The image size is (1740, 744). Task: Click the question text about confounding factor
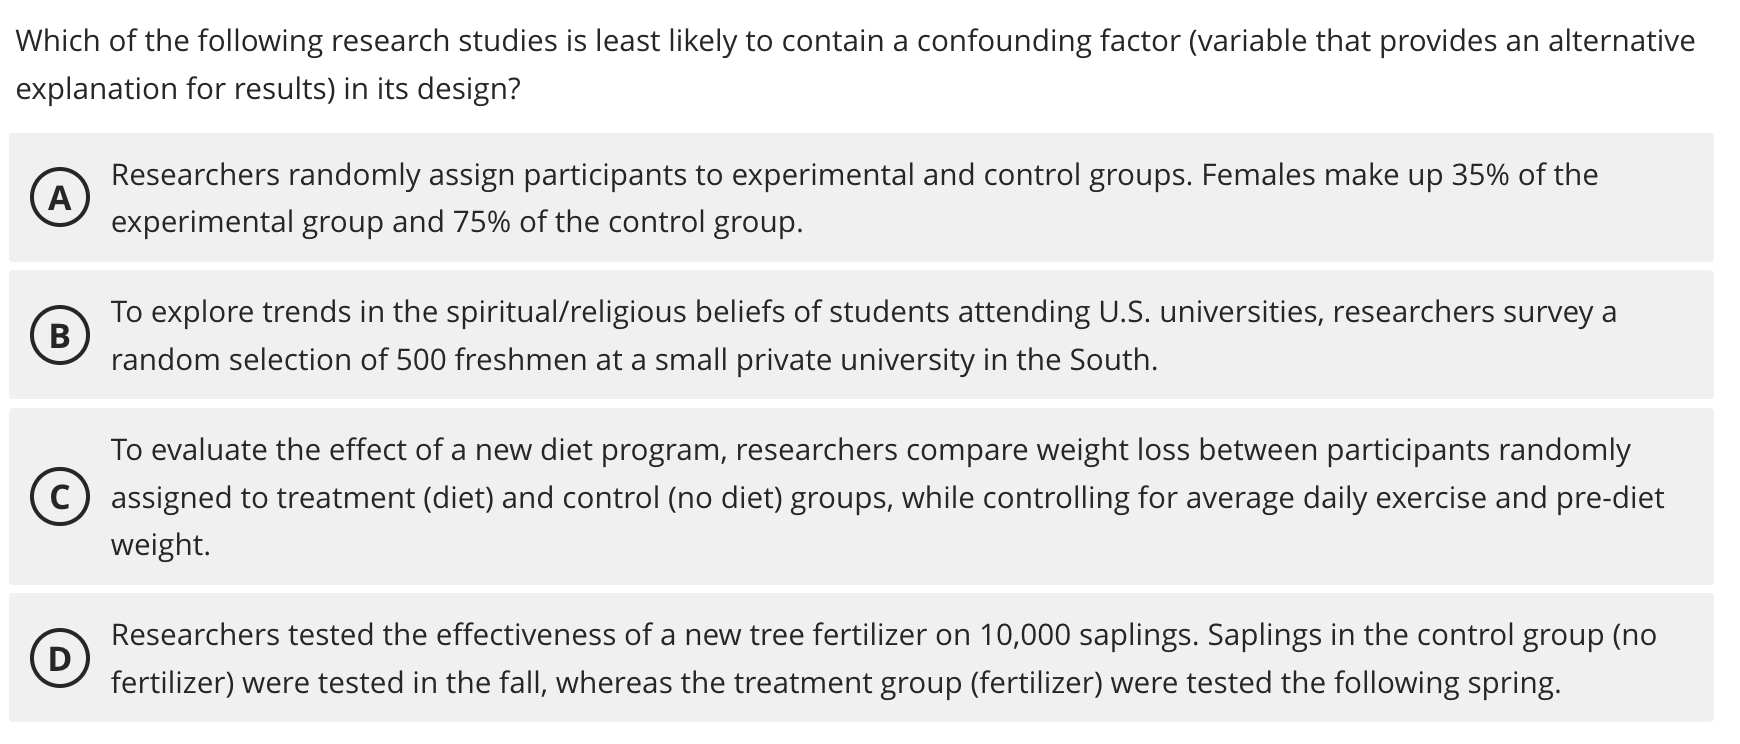point(855,65)
